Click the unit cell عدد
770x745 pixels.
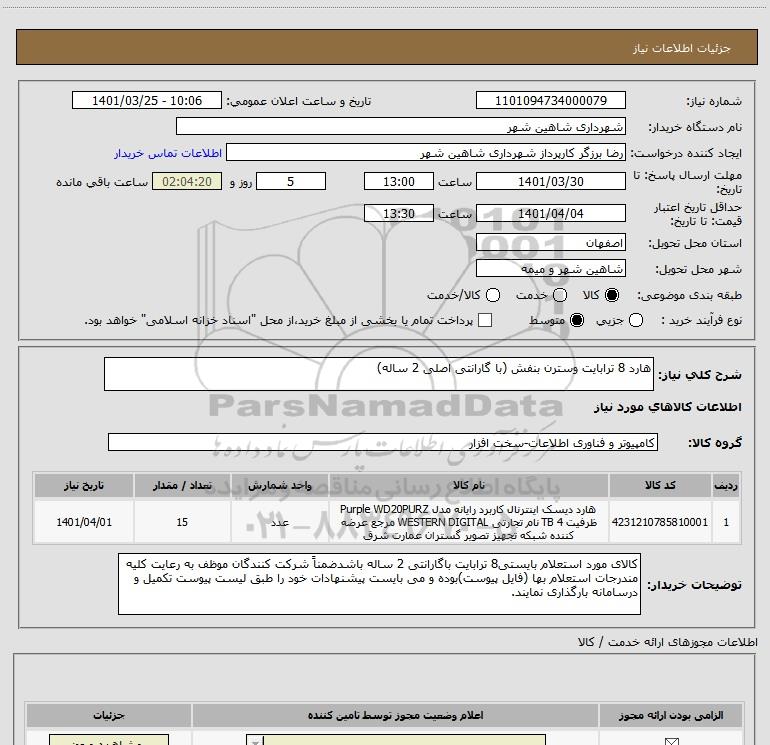(x=279, y=522)
